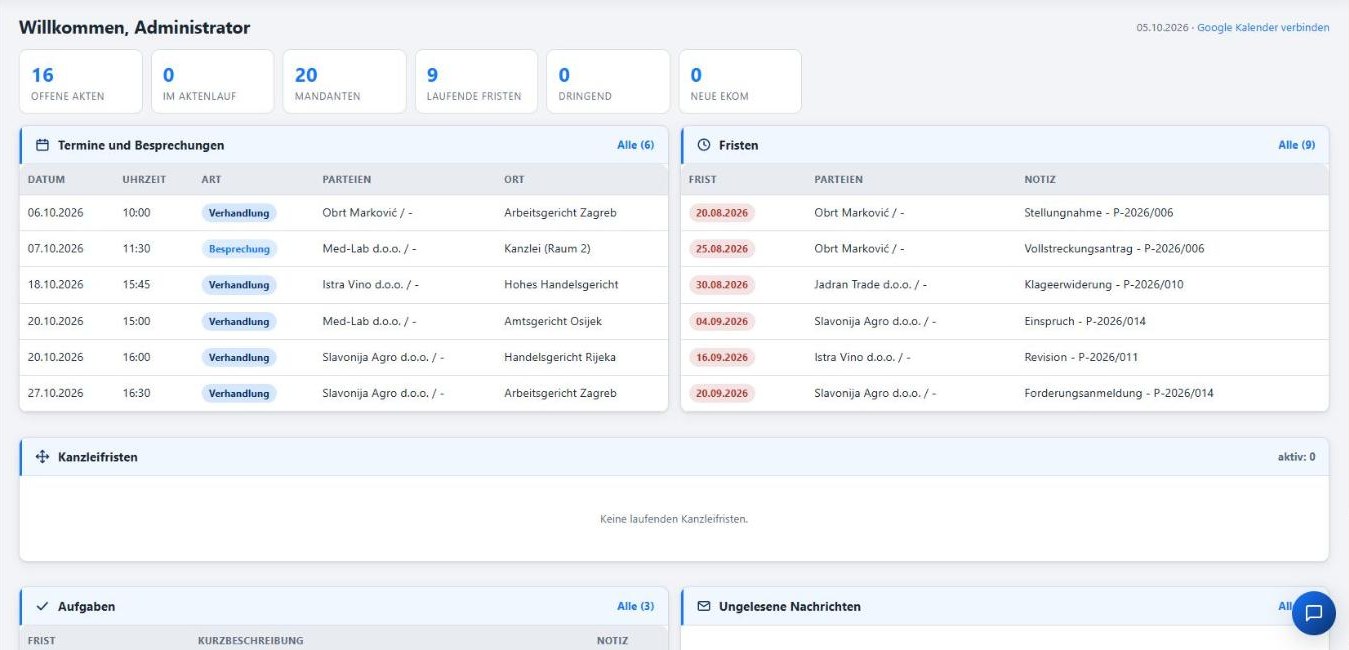Click the calendar icon beside Termine und Besprechungen
This screenshot has height=650, width=1349.
(x=42, y=145)
